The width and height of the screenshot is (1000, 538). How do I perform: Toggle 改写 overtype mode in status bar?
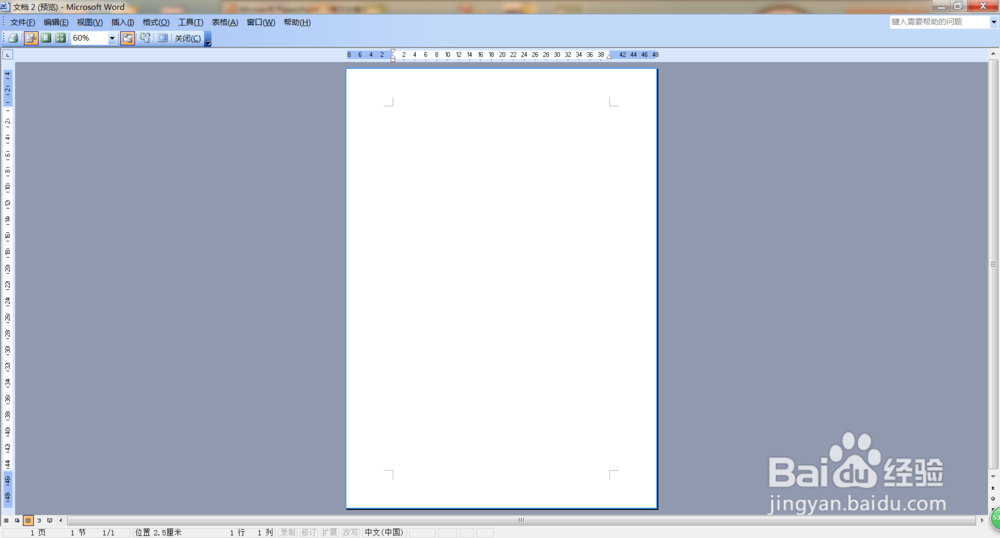(x=350, y=533)
